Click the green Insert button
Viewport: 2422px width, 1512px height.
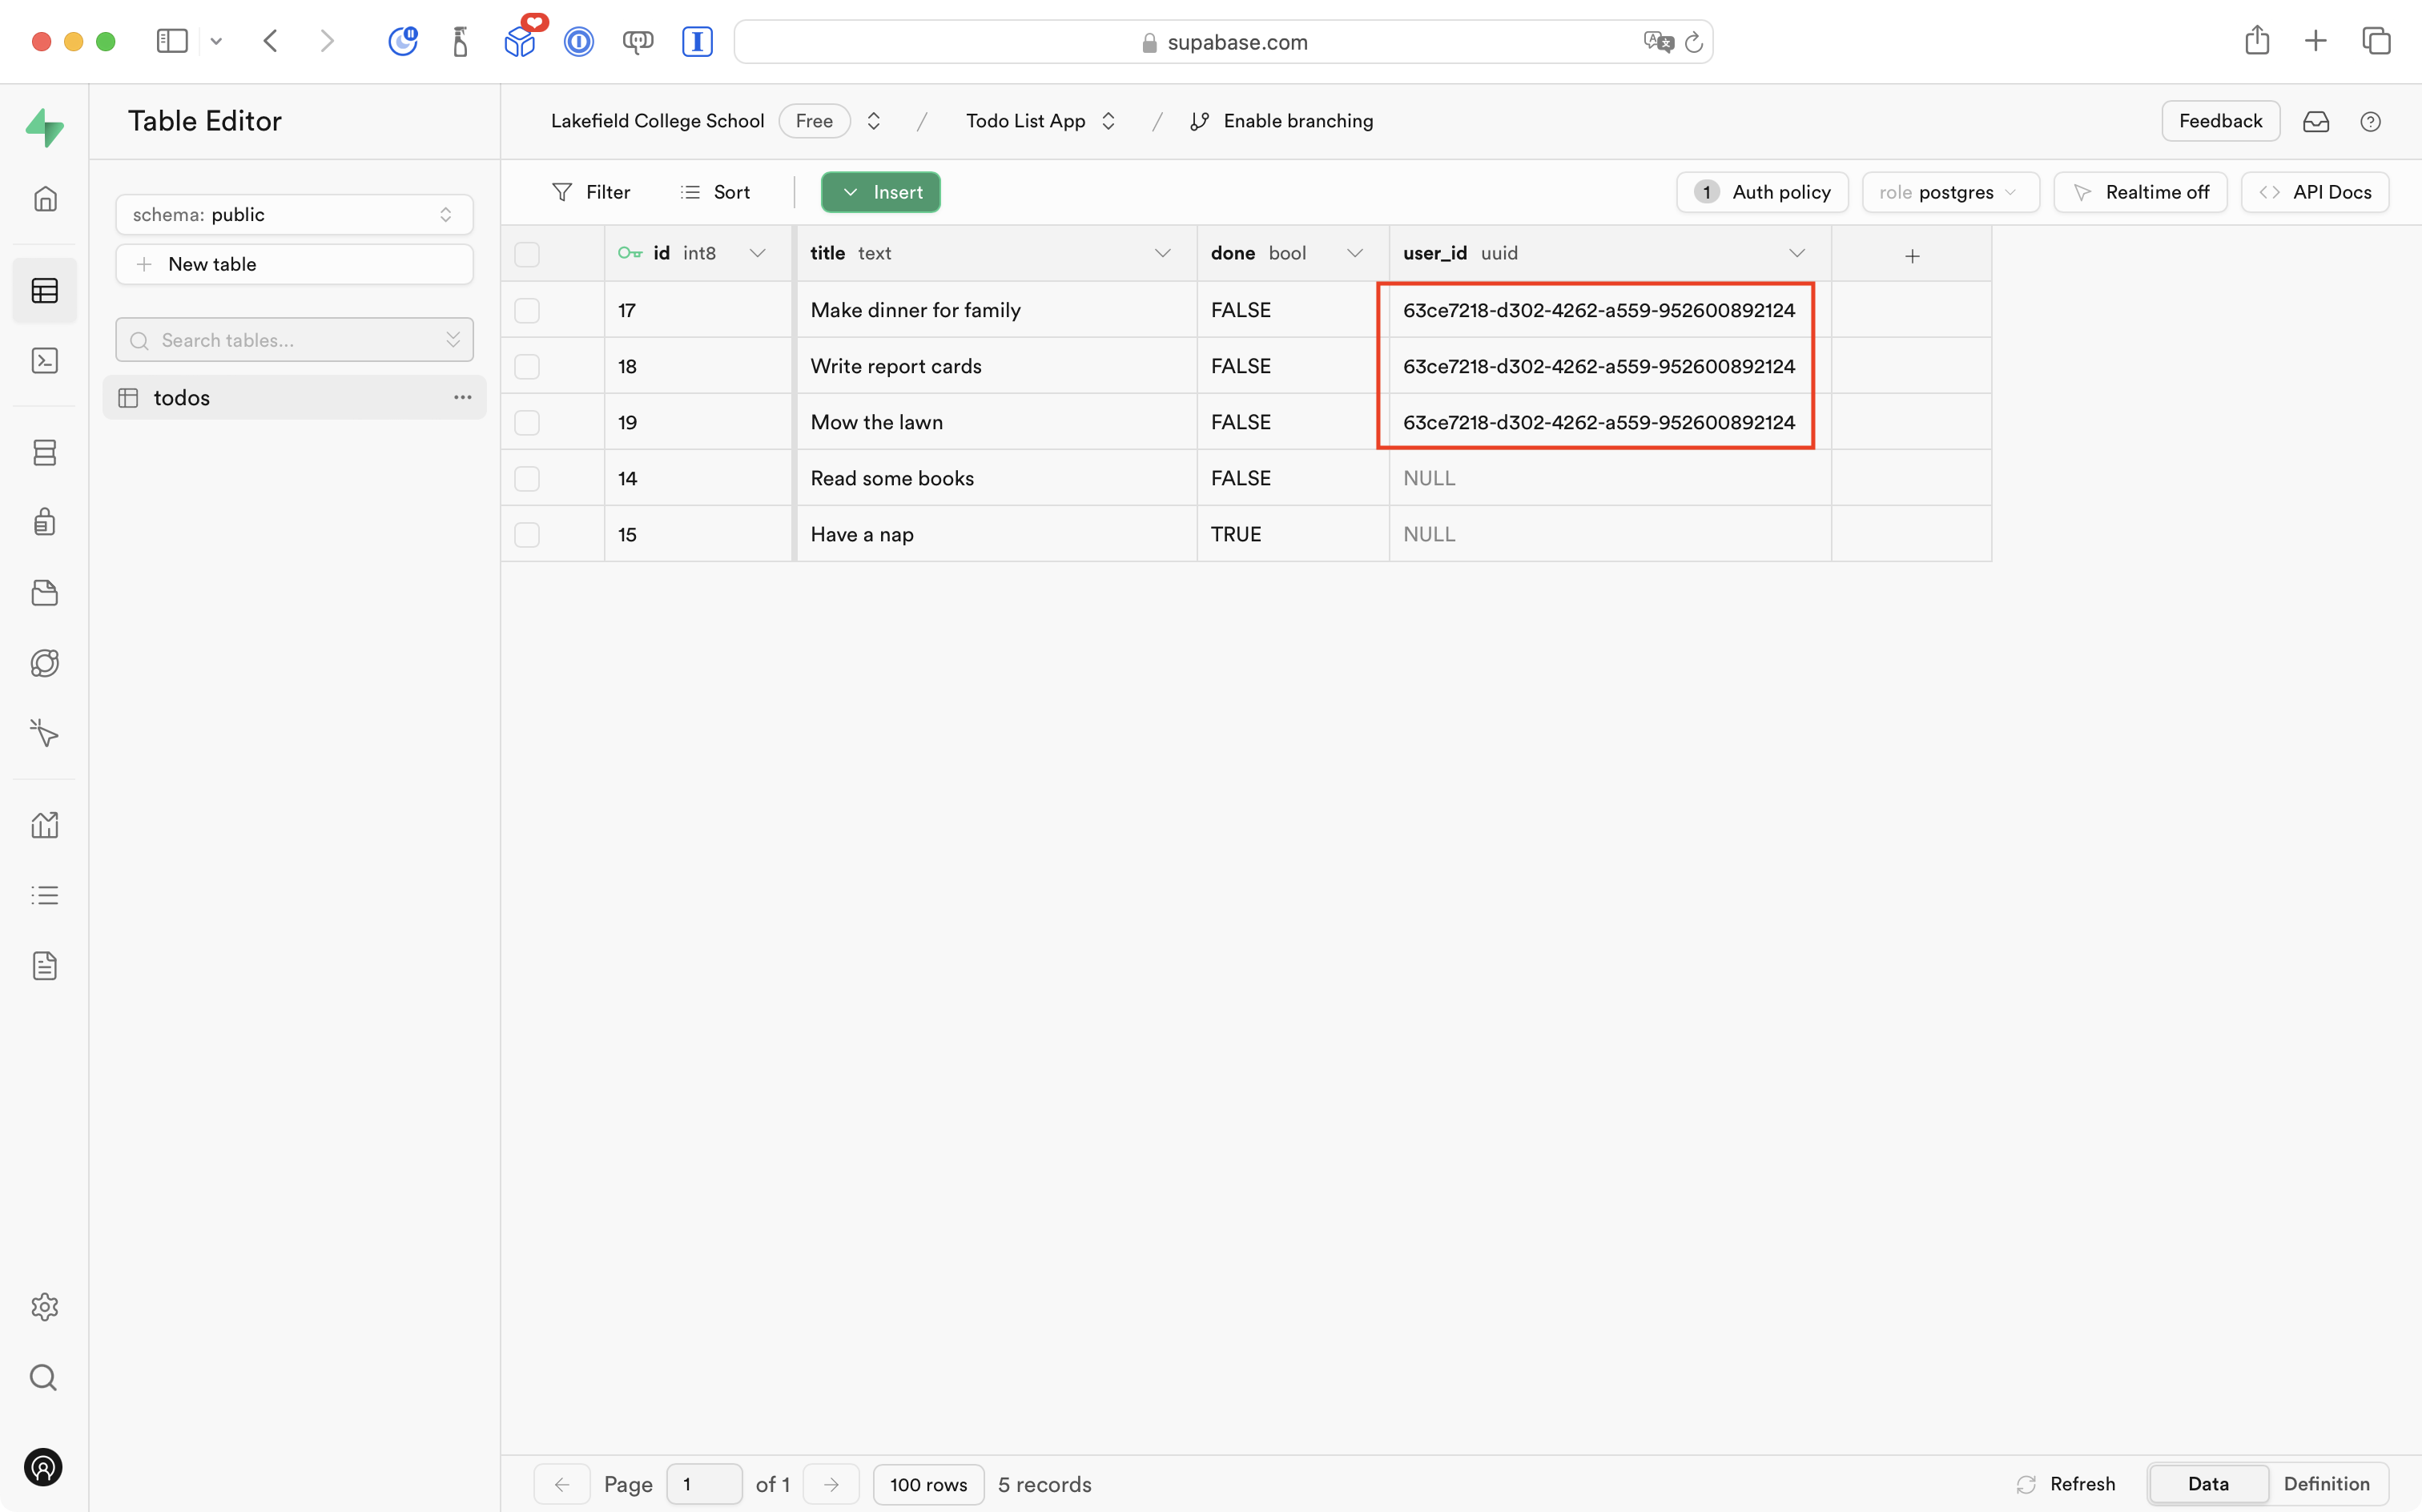point(881,192)
